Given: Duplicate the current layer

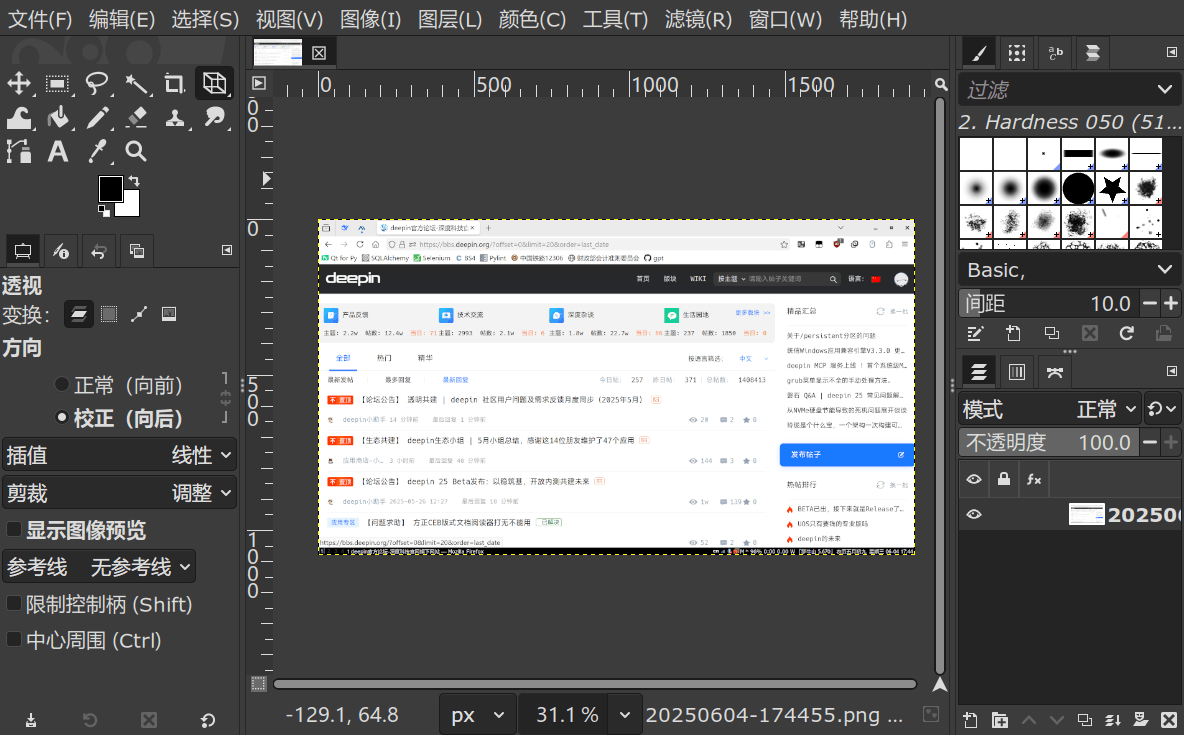Looking at the screenshot, I should point(1084,720).
